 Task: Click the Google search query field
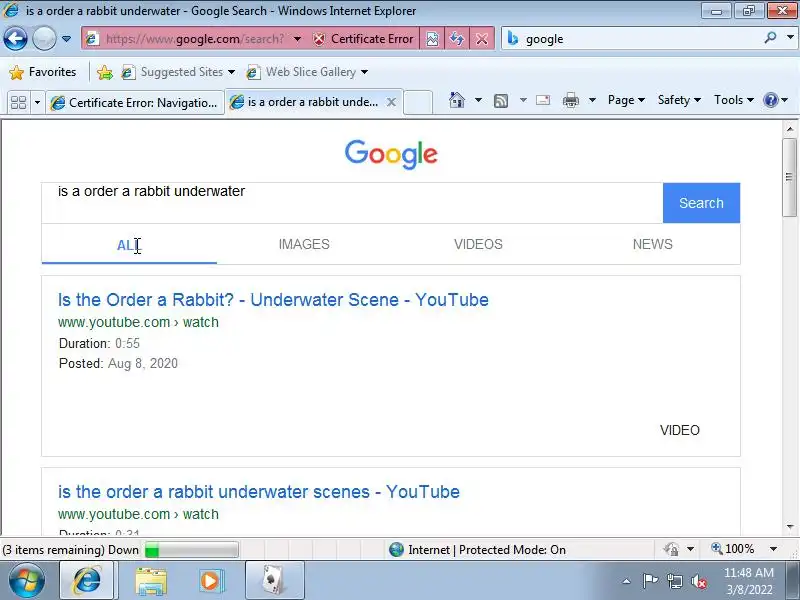click(352, 203)
